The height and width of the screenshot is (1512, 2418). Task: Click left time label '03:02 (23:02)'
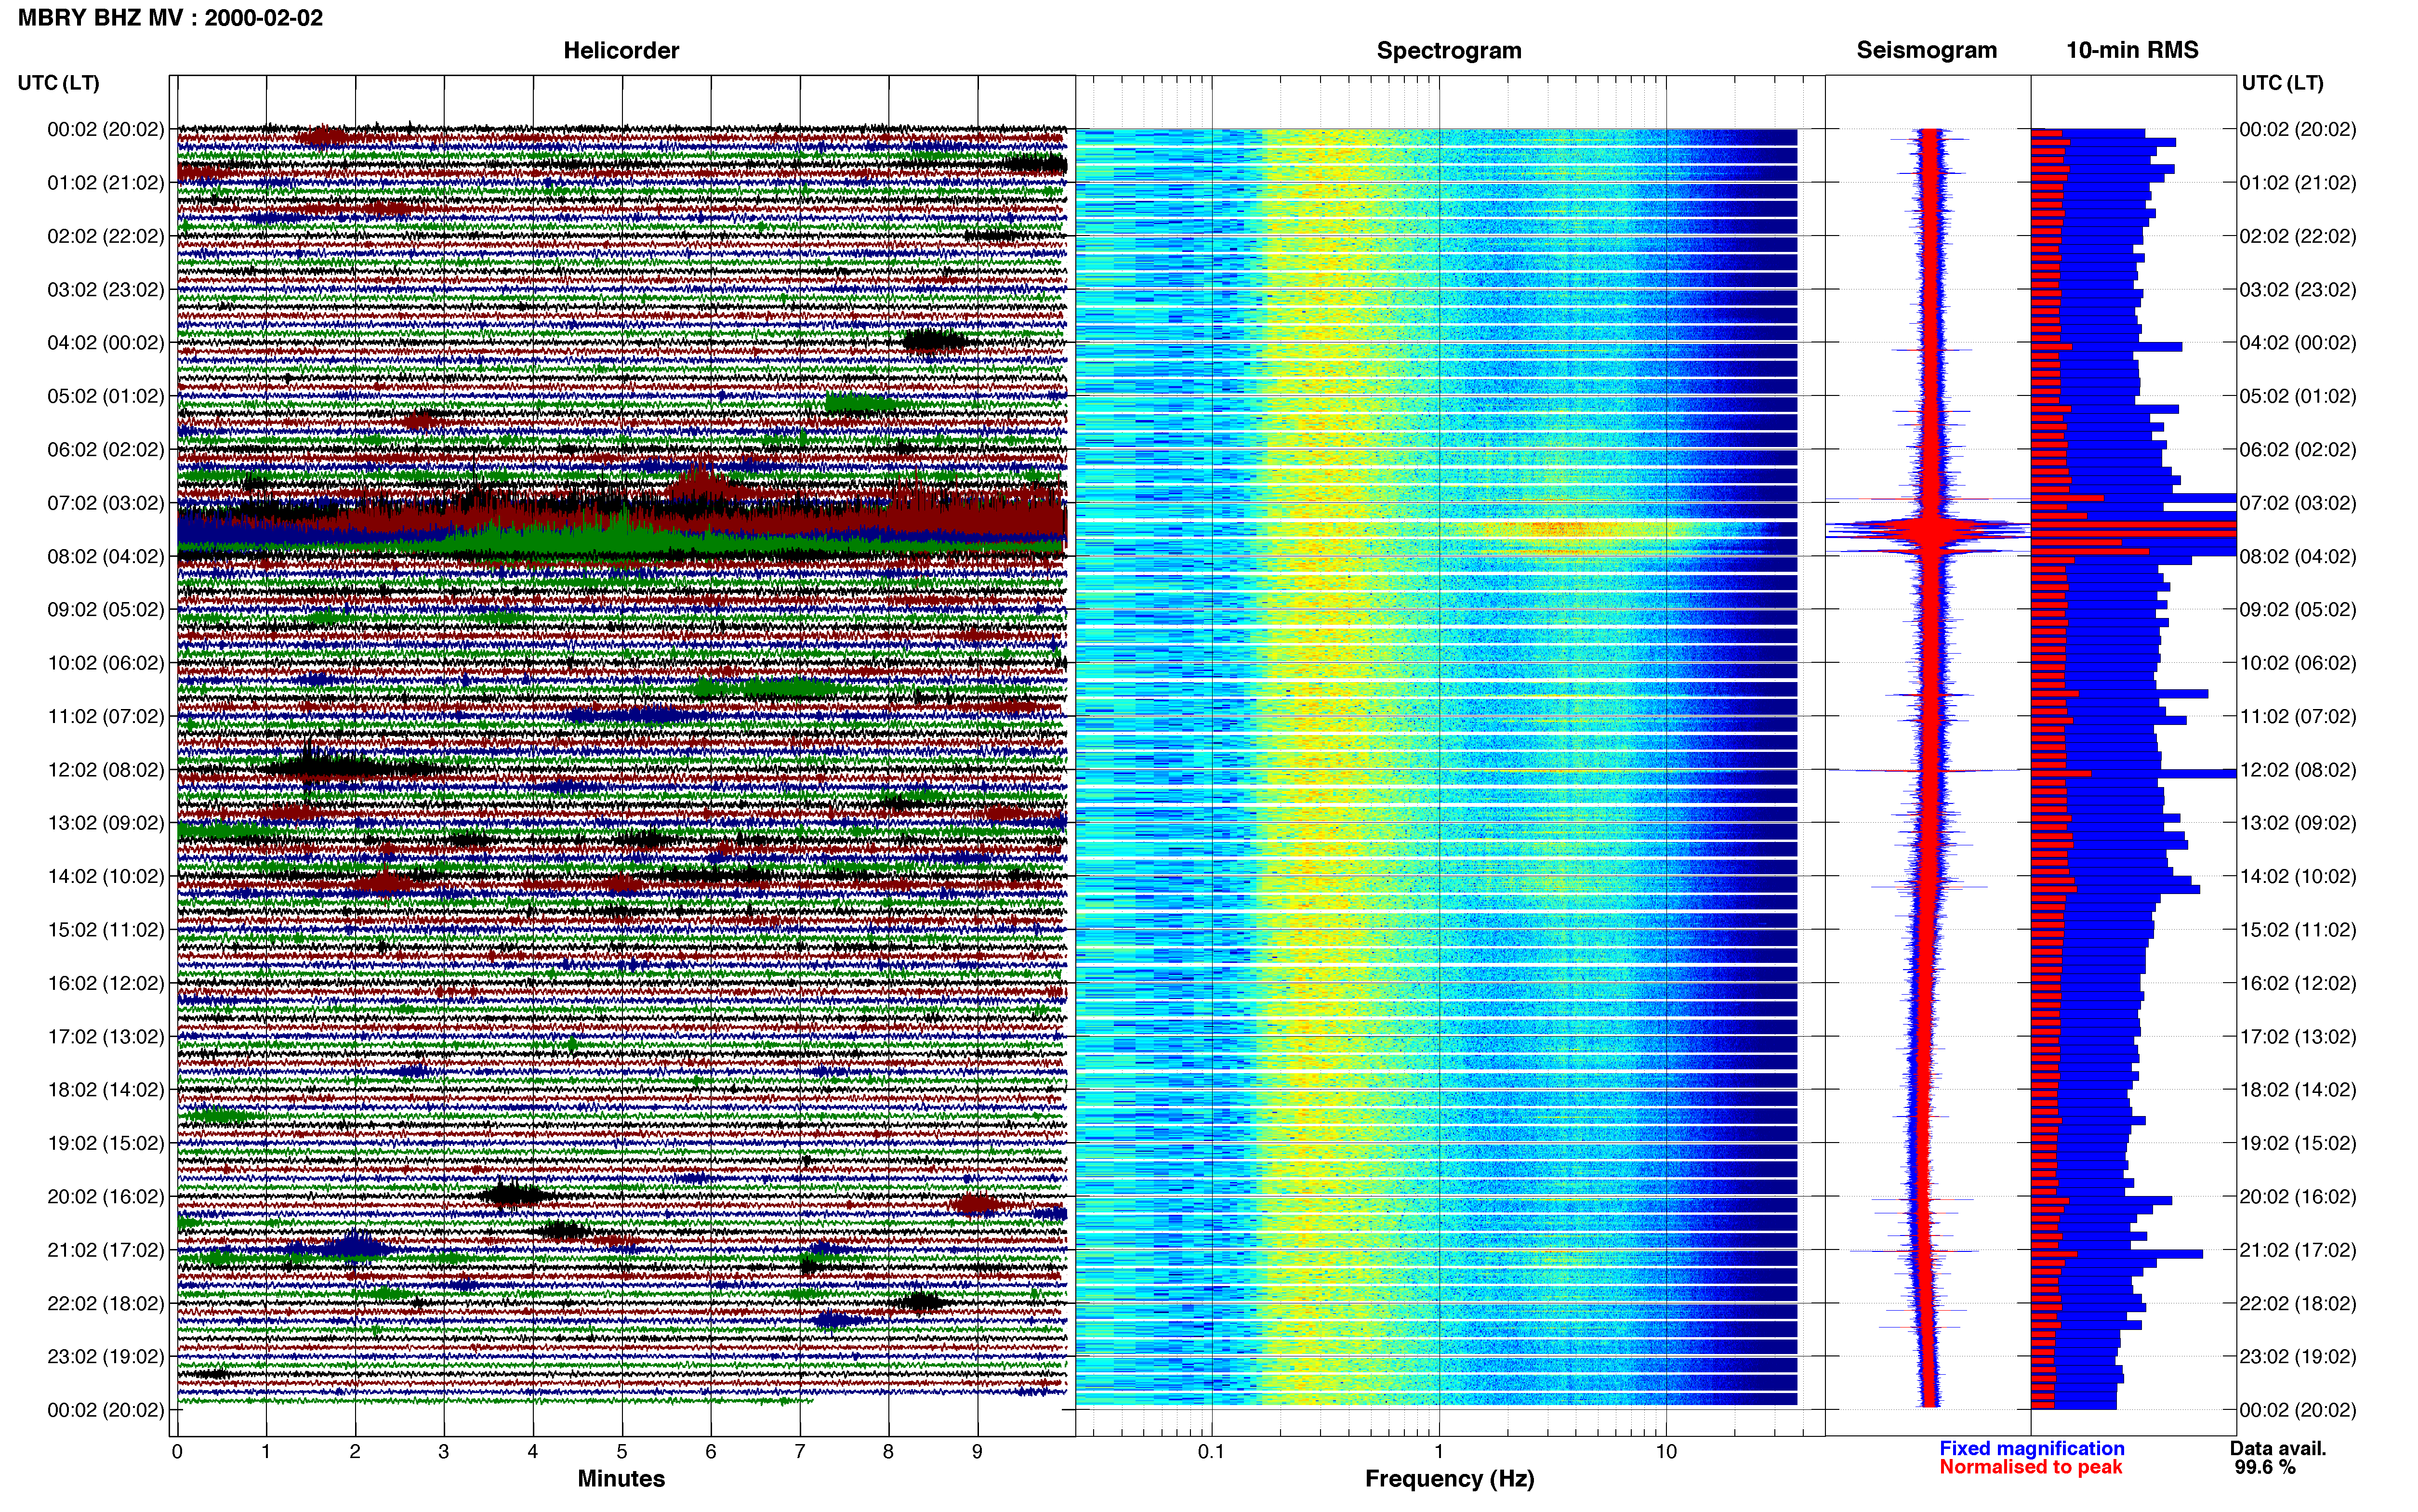point(105,290)
